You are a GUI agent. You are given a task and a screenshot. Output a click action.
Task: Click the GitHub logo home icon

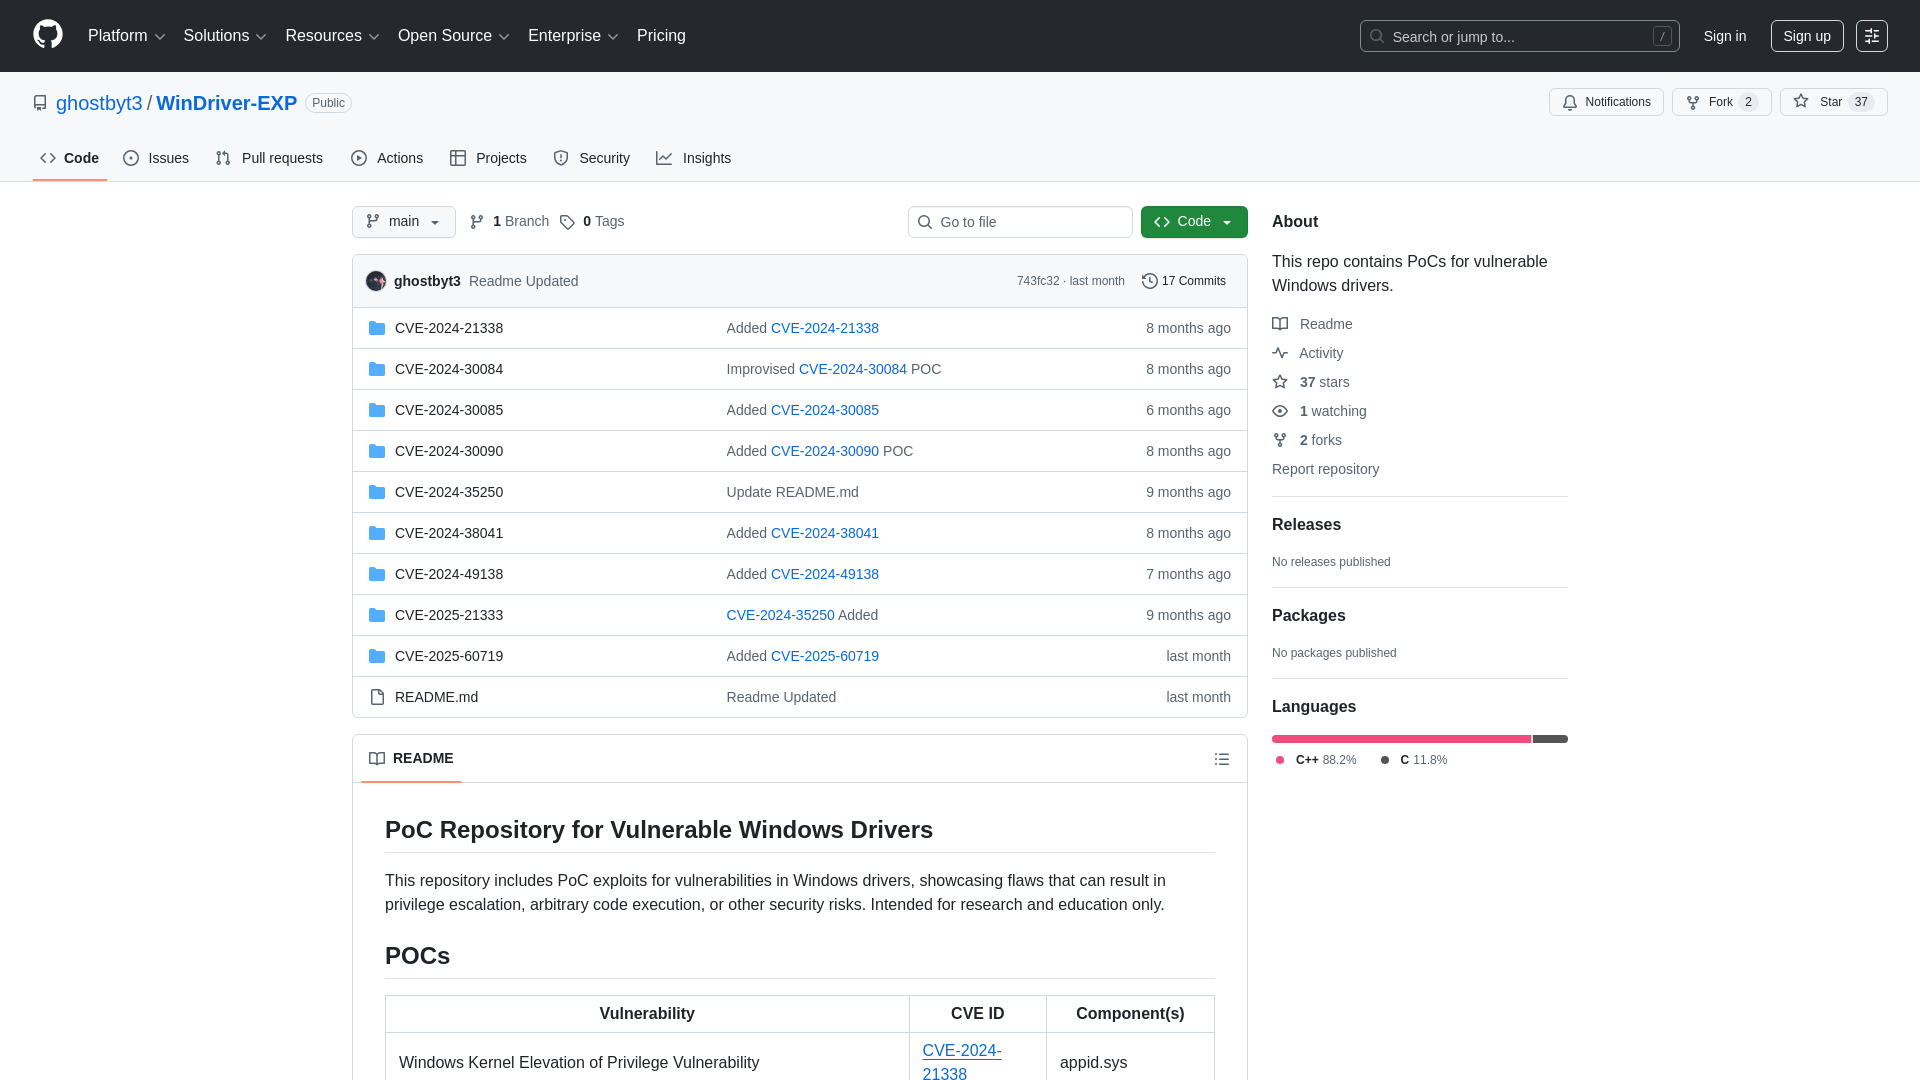[46, 35]
